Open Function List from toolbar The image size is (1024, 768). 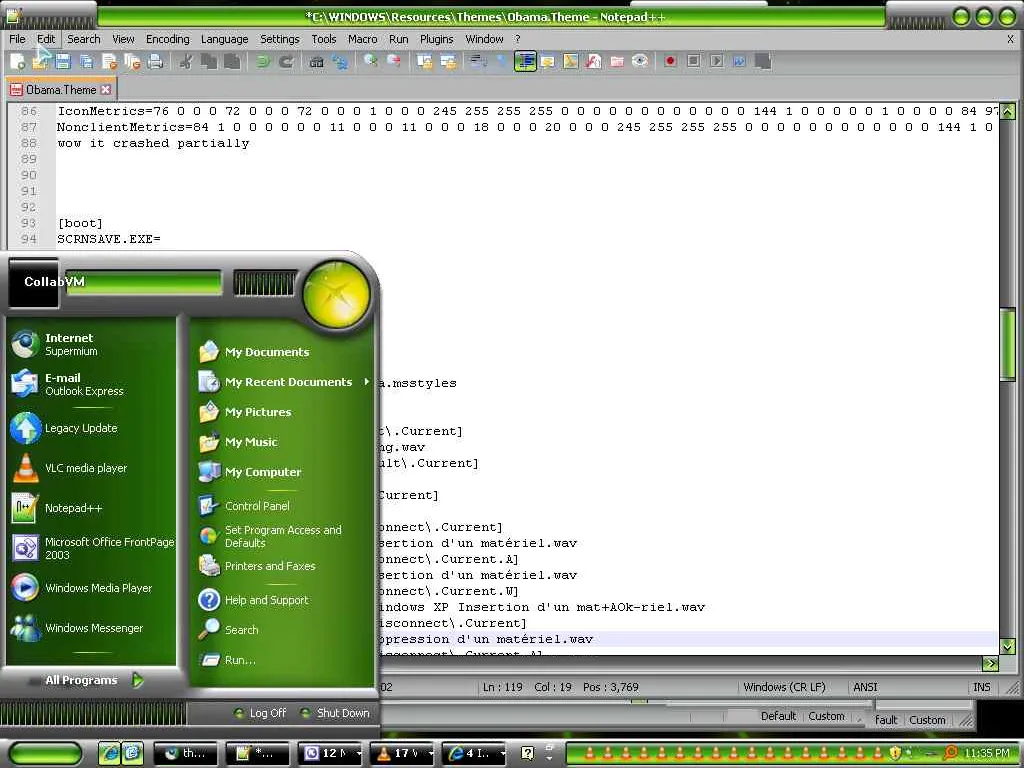[594, 61]
